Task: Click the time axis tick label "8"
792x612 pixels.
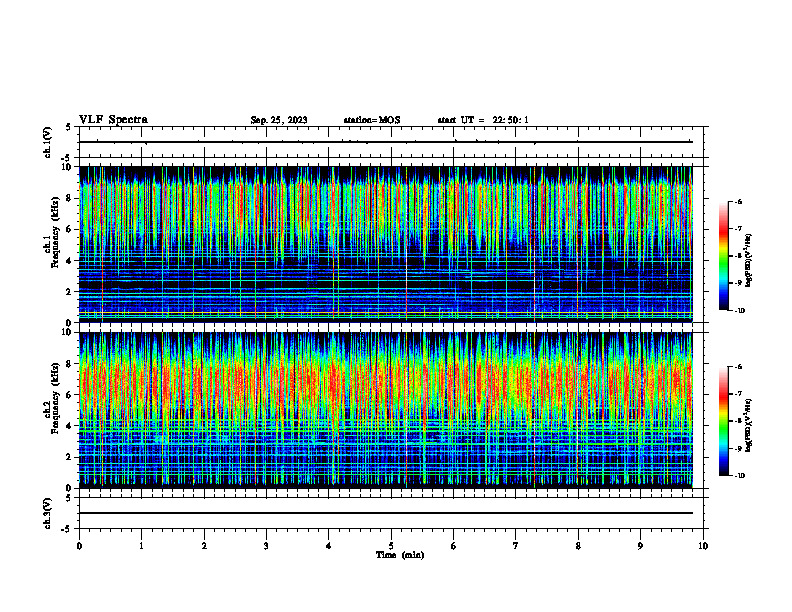Action: (578, 546)
